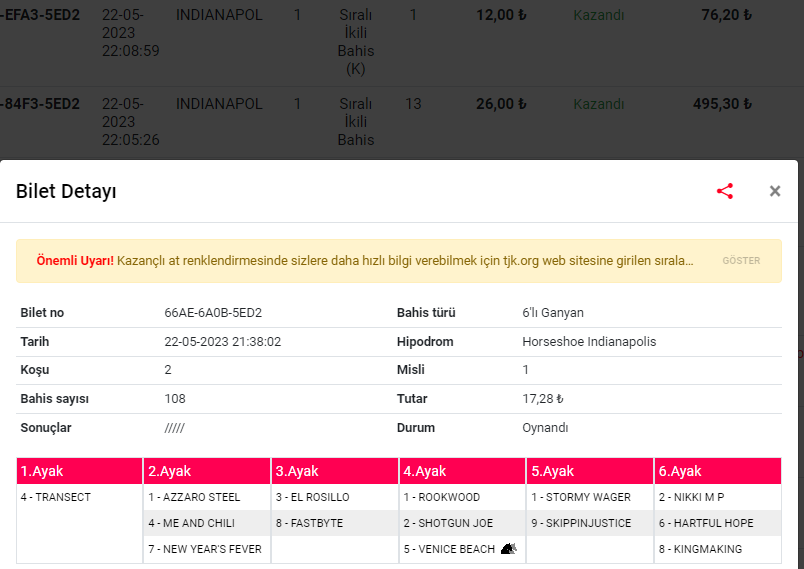Click horse entry 6 - HARTFUL HOPE
The image size is (804, 569).
(706, 523)
